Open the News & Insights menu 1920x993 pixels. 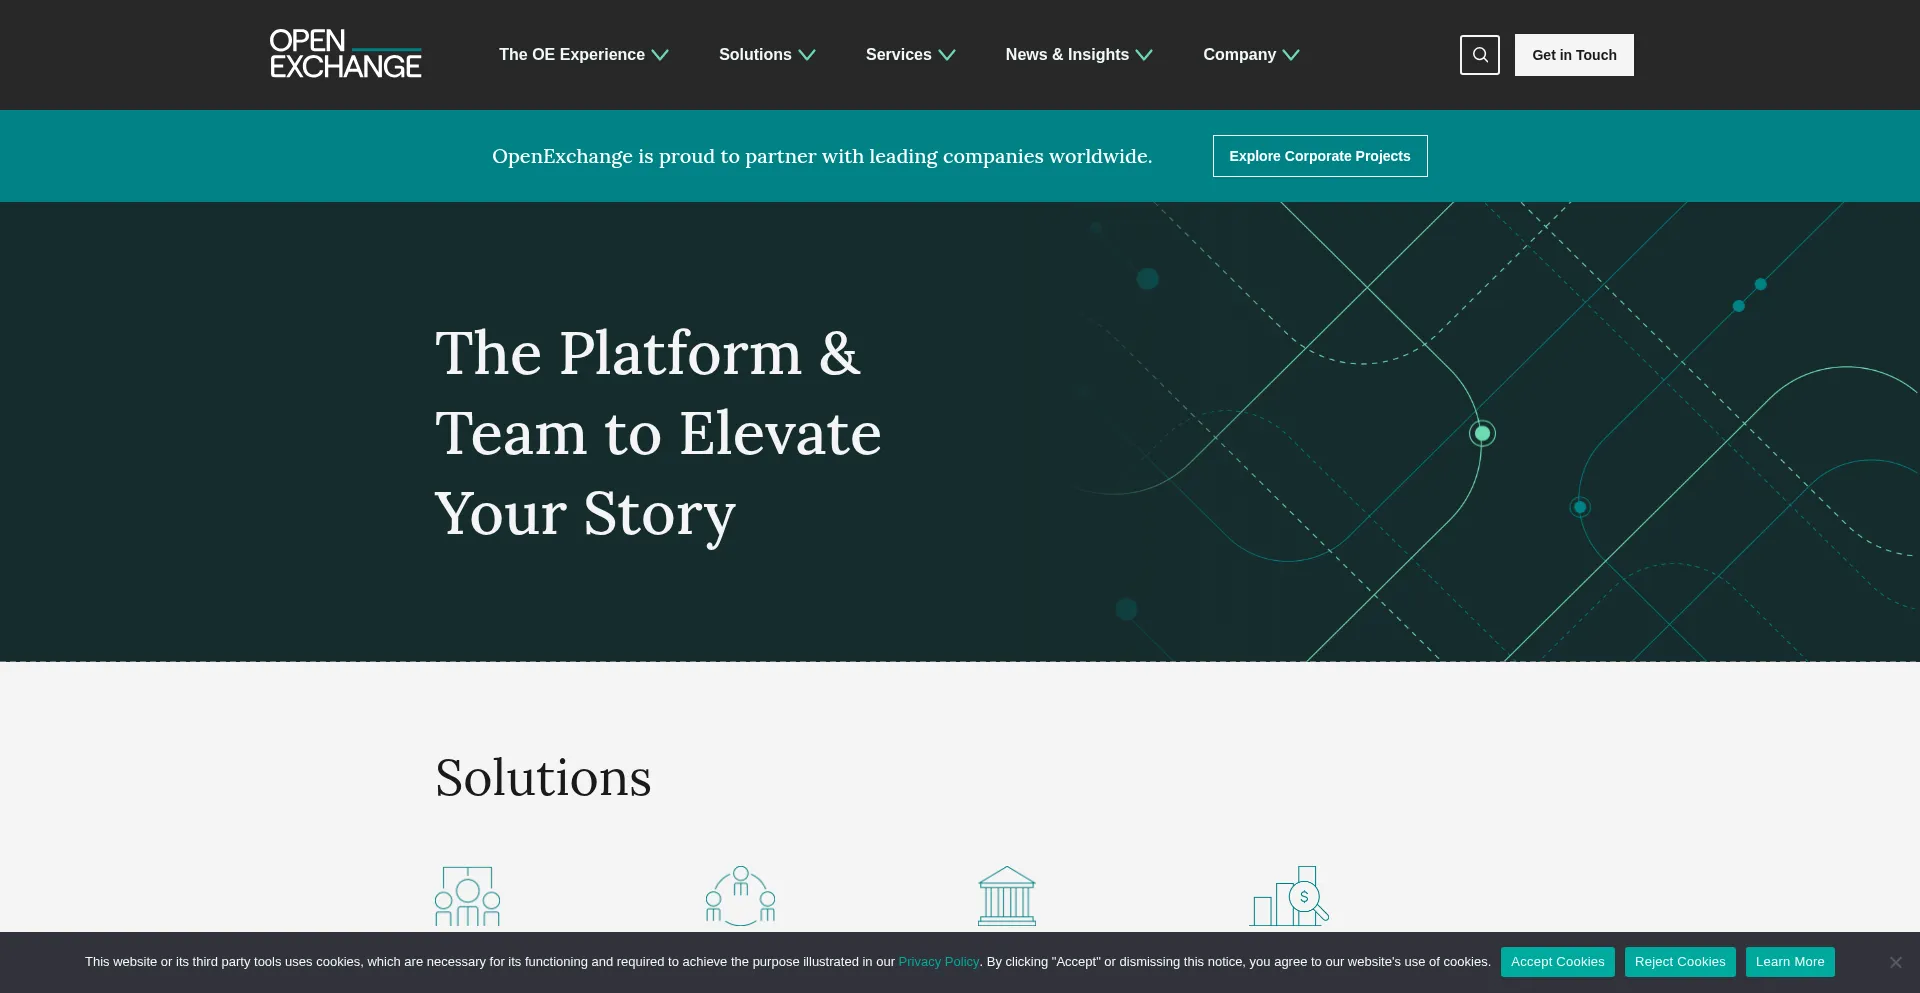(x=1067, y=55)
